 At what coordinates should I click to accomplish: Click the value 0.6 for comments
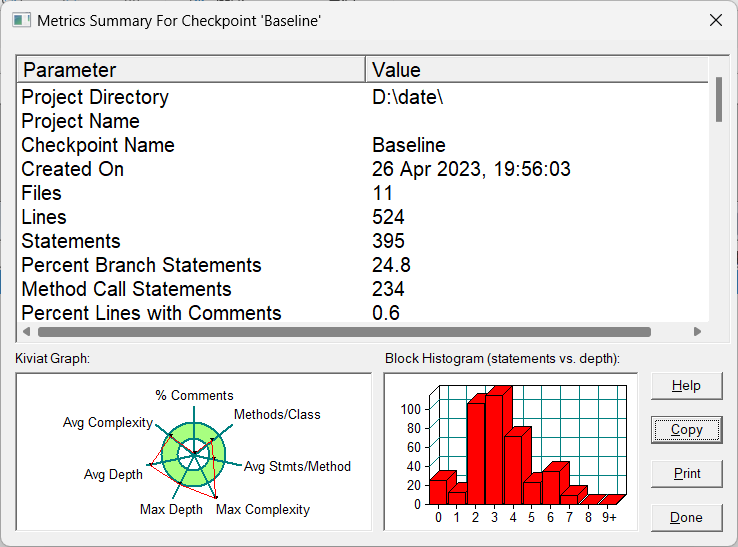click(386, 313)
